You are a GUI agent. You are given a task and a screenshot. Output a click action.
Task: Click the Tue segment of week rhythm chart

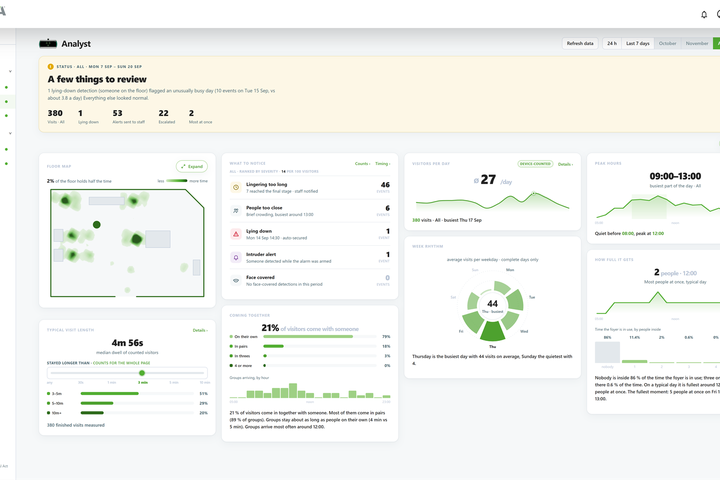point(516,300)
